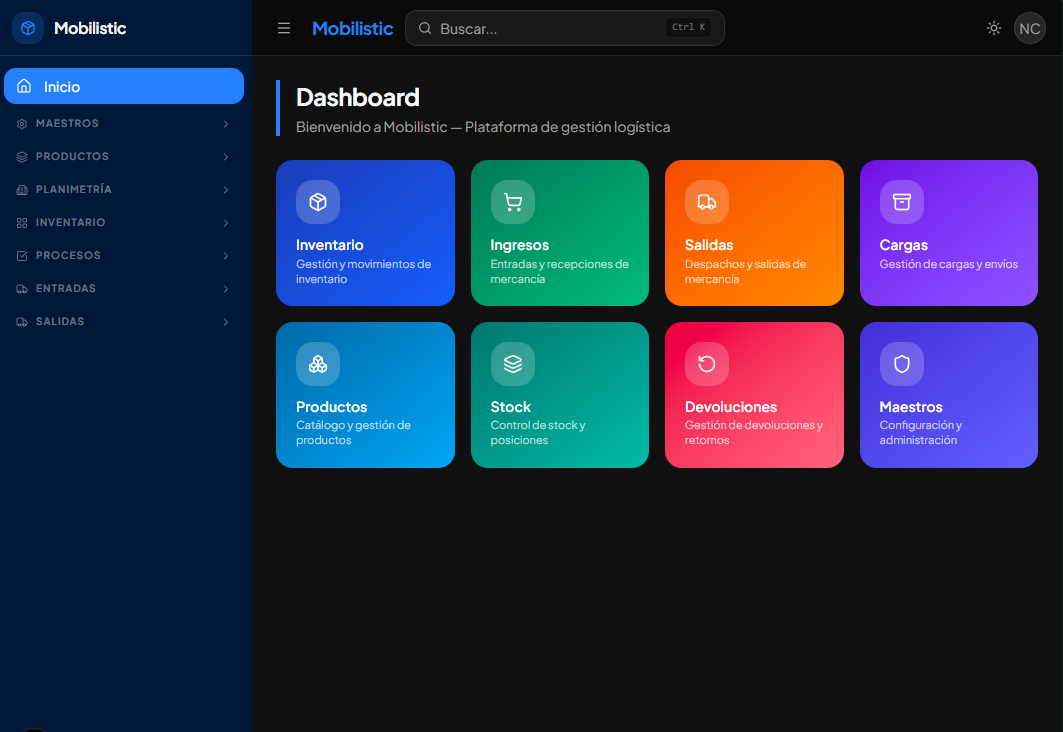
Task: Click the gear icon next to MAESTROS
Action: [22, 124]
